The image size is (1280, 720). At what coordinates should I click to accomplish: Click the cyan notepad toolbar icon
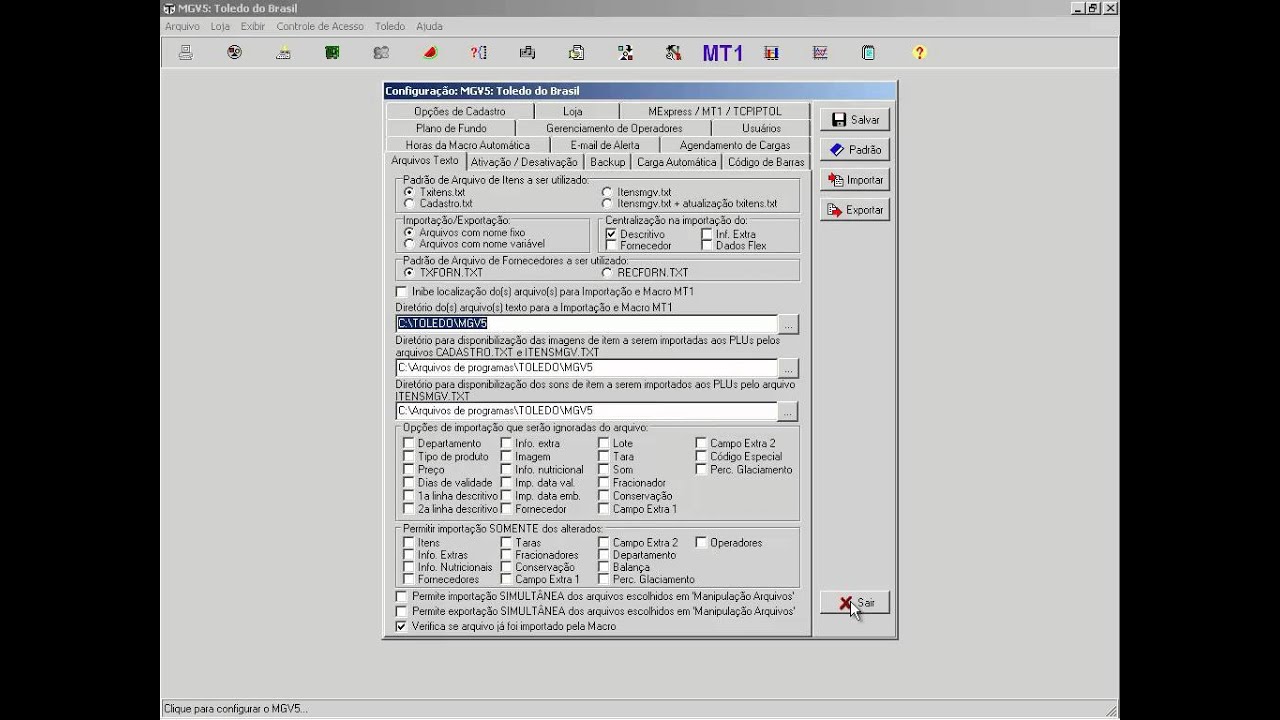pyautogui.click(x=869, y=53)
